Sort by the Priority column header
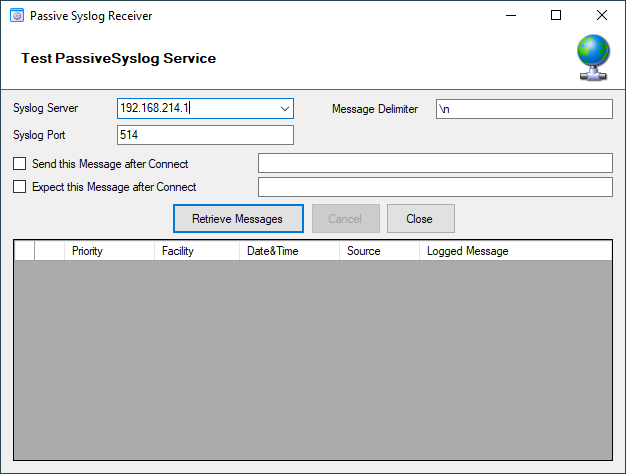Image resolution: width=626 pixels, height=474 pixels. (x=108, y=251)
